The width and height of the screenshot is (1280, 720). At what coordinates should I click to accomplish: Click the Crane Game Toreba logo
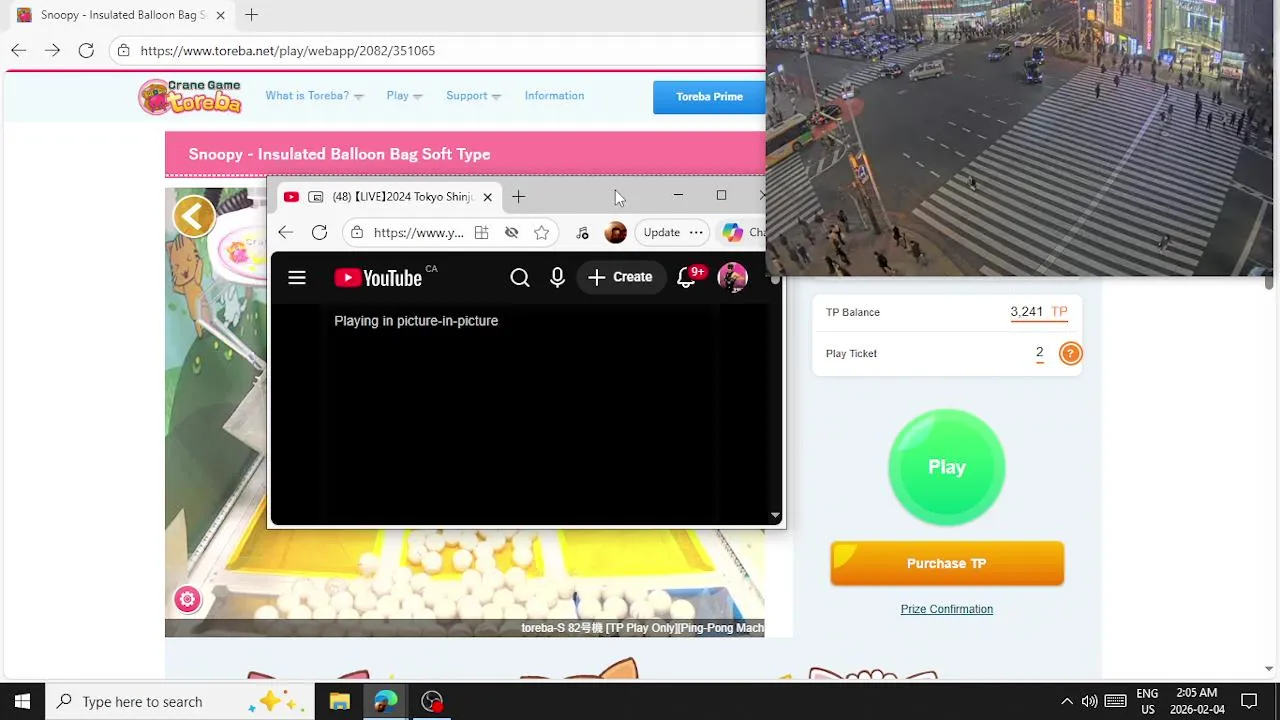coord(190,96)
